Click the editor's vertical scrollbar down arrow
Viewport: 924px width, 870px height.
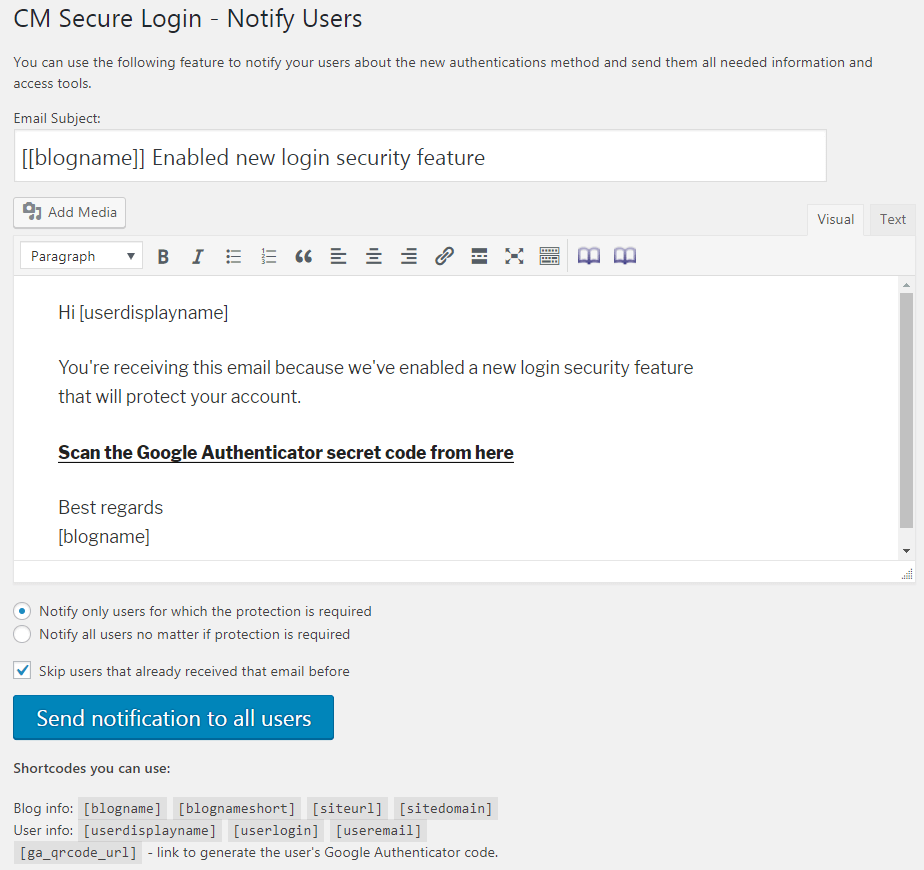click(906, 551)
